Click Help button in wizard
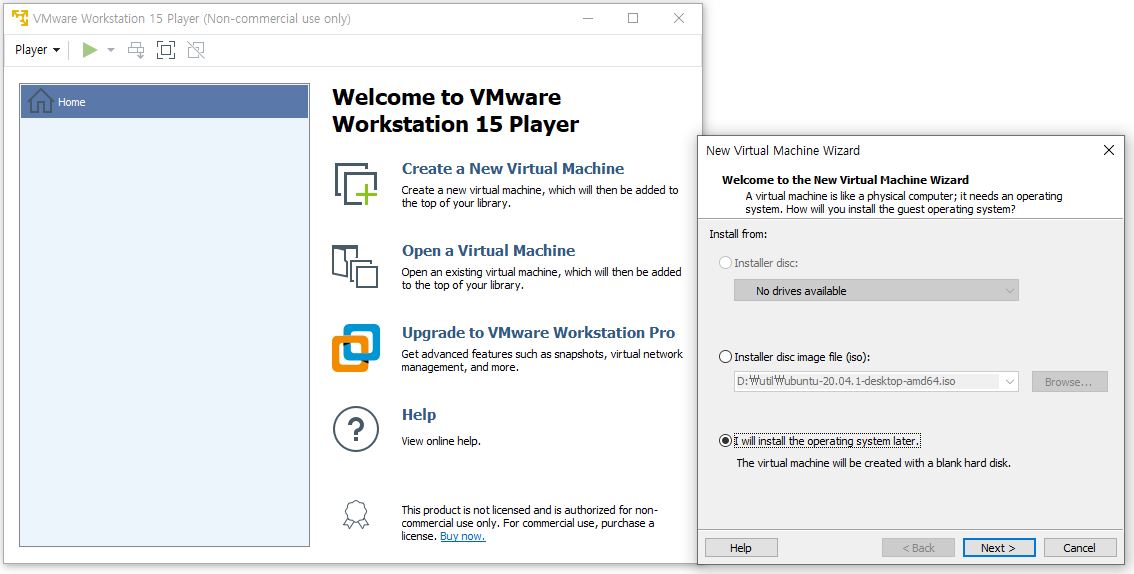The image size is (1134, 574). pos(741,548)
